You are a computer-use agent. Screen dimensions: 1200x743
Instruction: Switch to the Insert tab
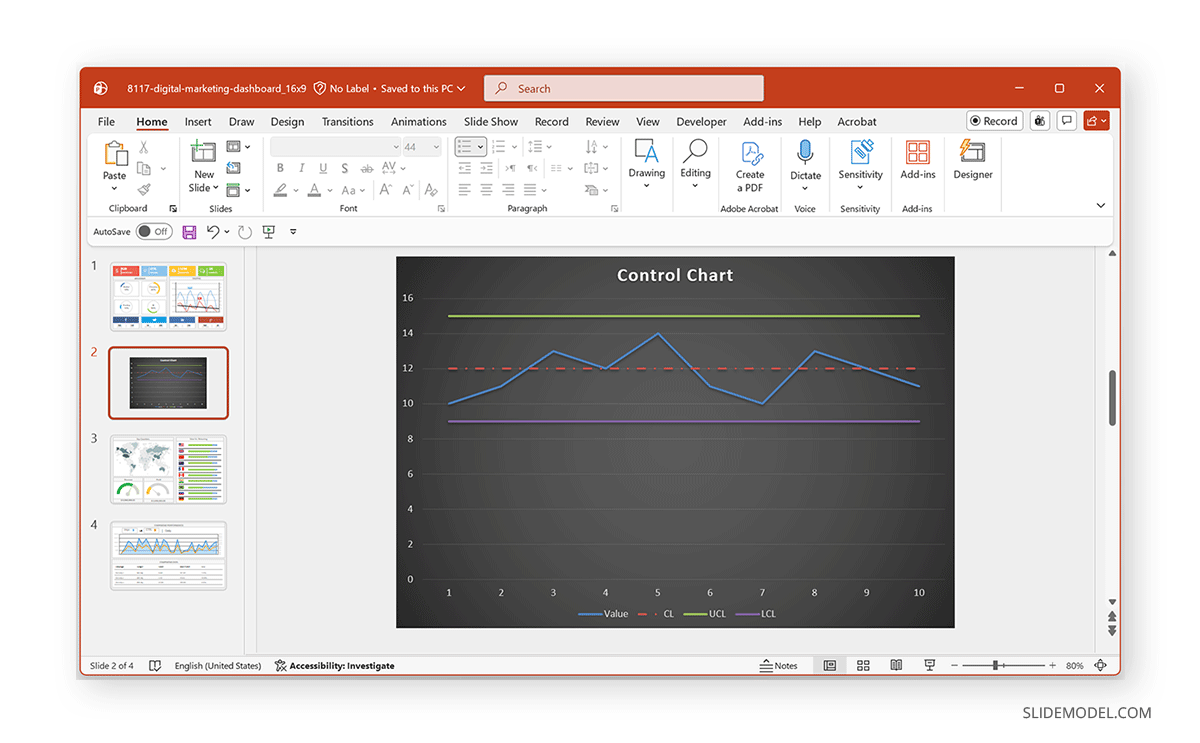tap(198, 122)
